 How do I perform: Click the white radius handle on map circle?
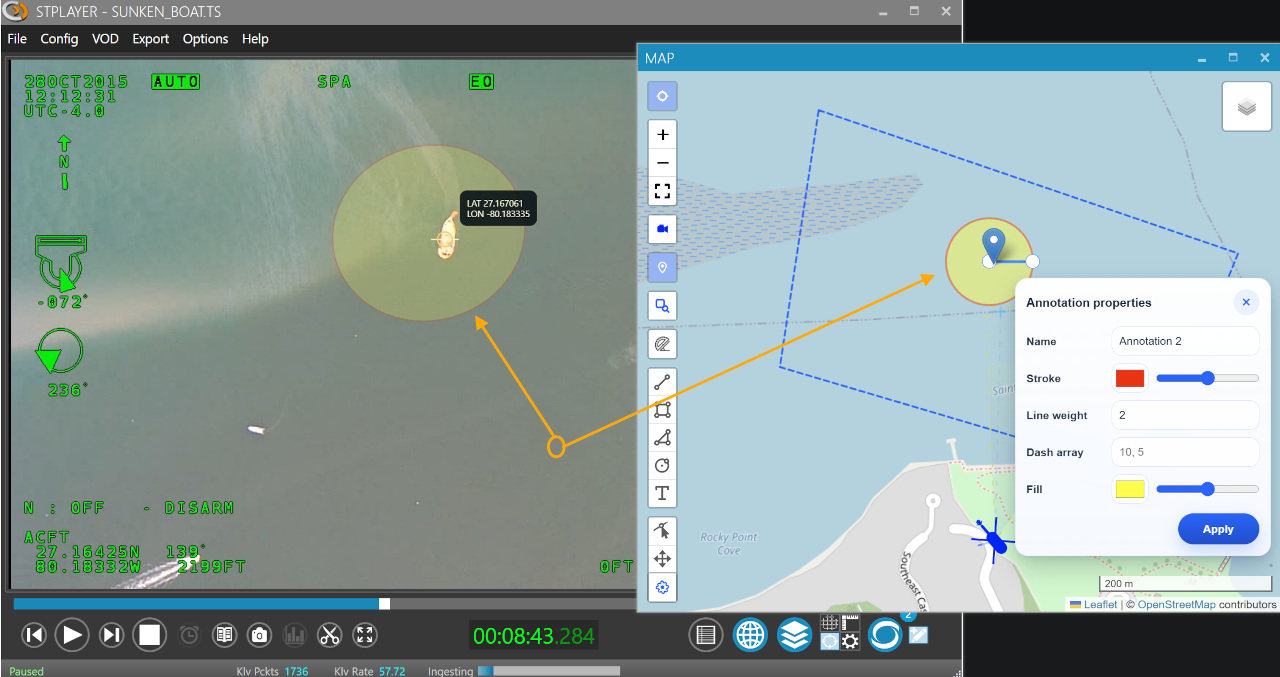[x=1033, y=261]
